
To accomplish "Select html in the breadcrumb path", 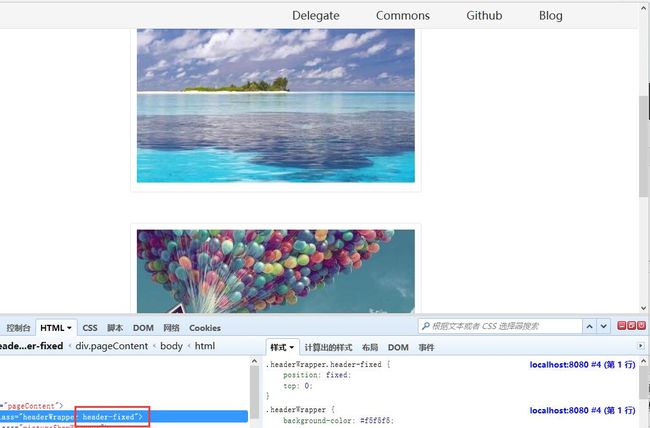I will coord(205,346).
